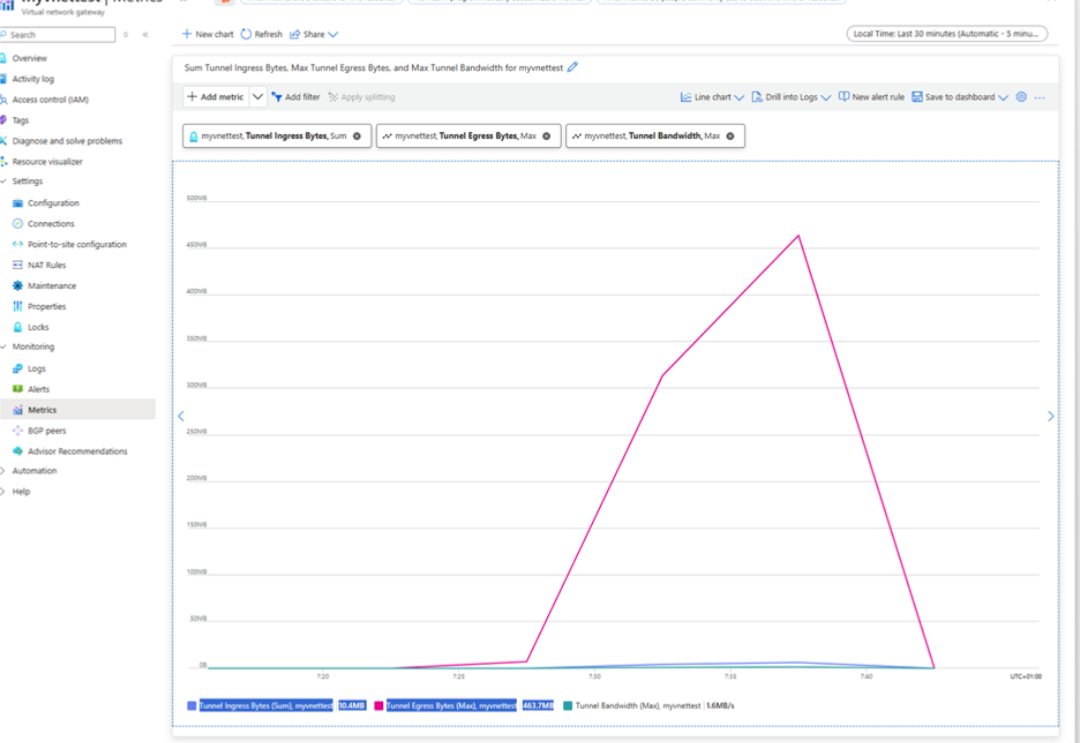
Task: Open chart settings gear icon
Action: pyautogui.click(x=1021, y=97)
